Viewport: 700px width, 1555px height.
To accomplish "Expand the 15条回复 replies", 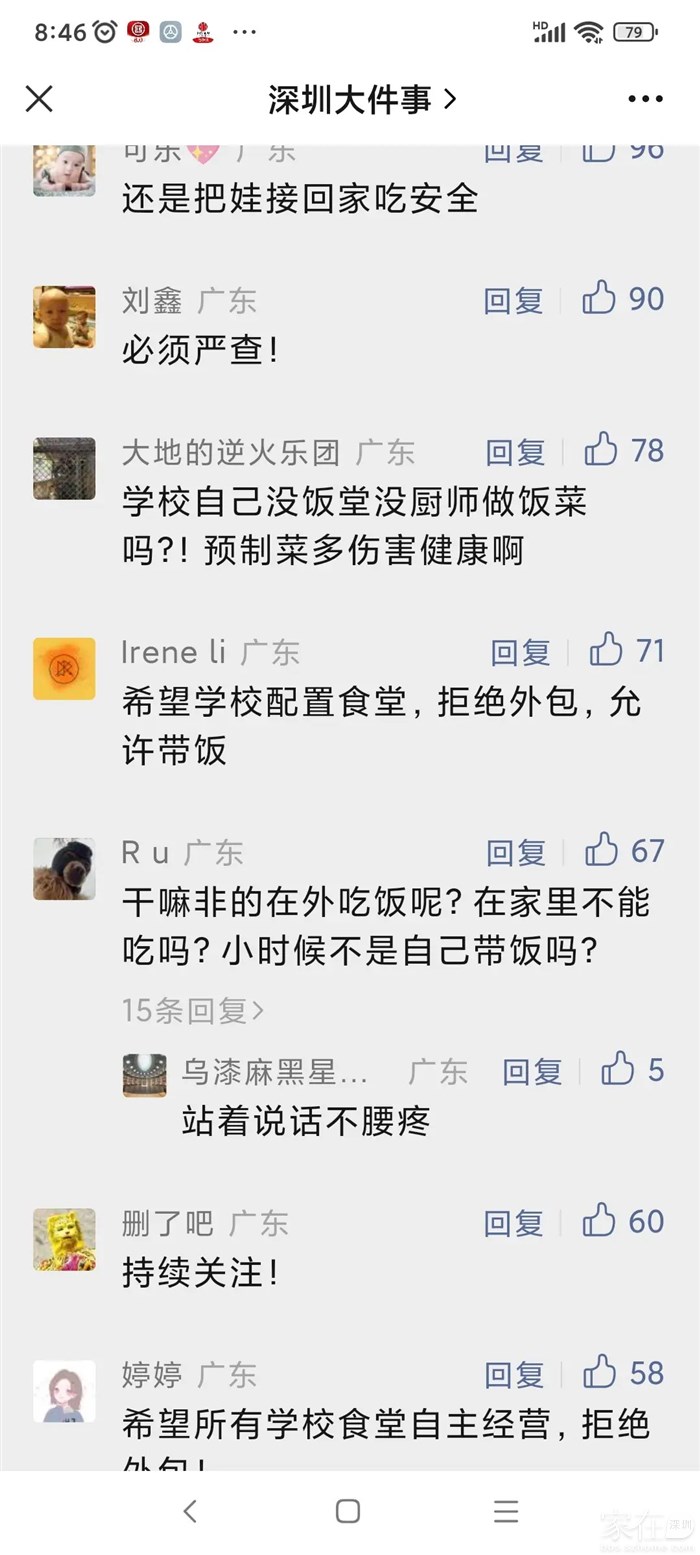I will tap(193, 1011).
